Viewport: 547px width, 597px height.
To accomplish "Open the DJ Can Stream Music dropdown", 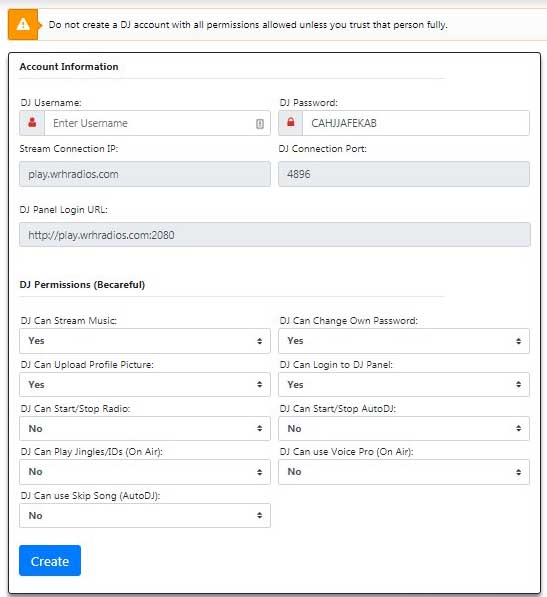I will pos(145,341).
